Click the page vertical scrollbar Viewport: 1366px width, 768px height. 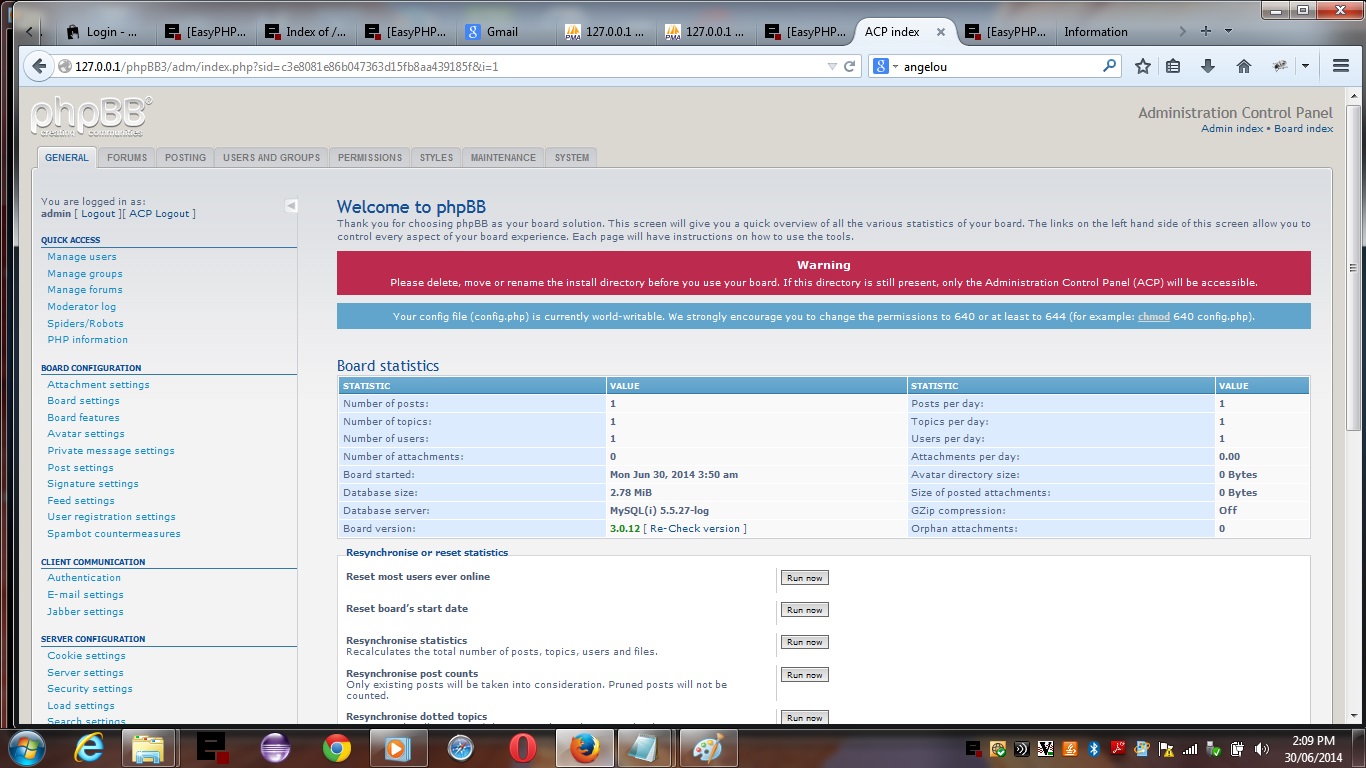coord(1353,267)
